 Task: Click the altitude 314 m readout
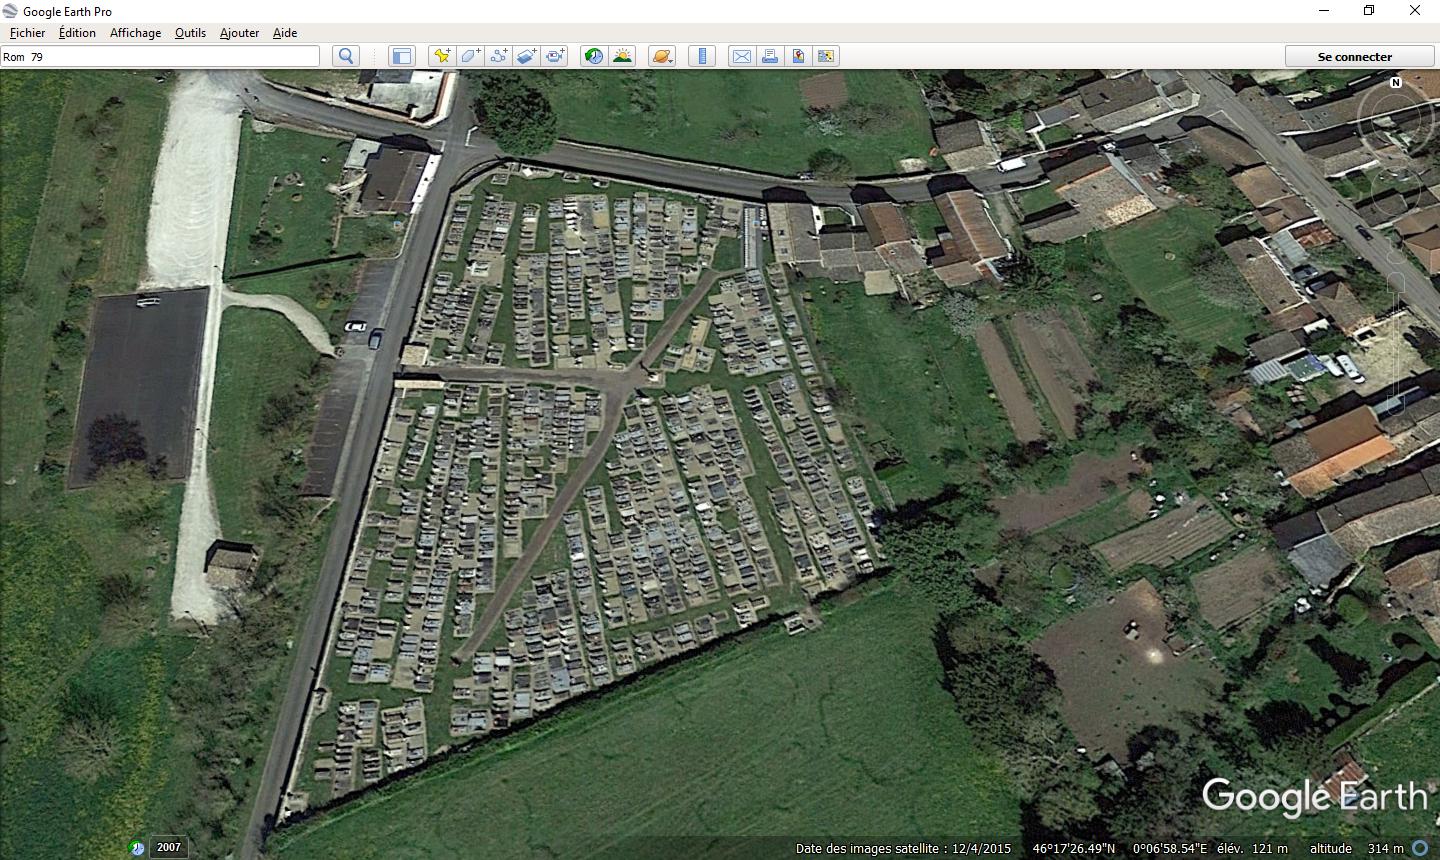[1357, 848]
